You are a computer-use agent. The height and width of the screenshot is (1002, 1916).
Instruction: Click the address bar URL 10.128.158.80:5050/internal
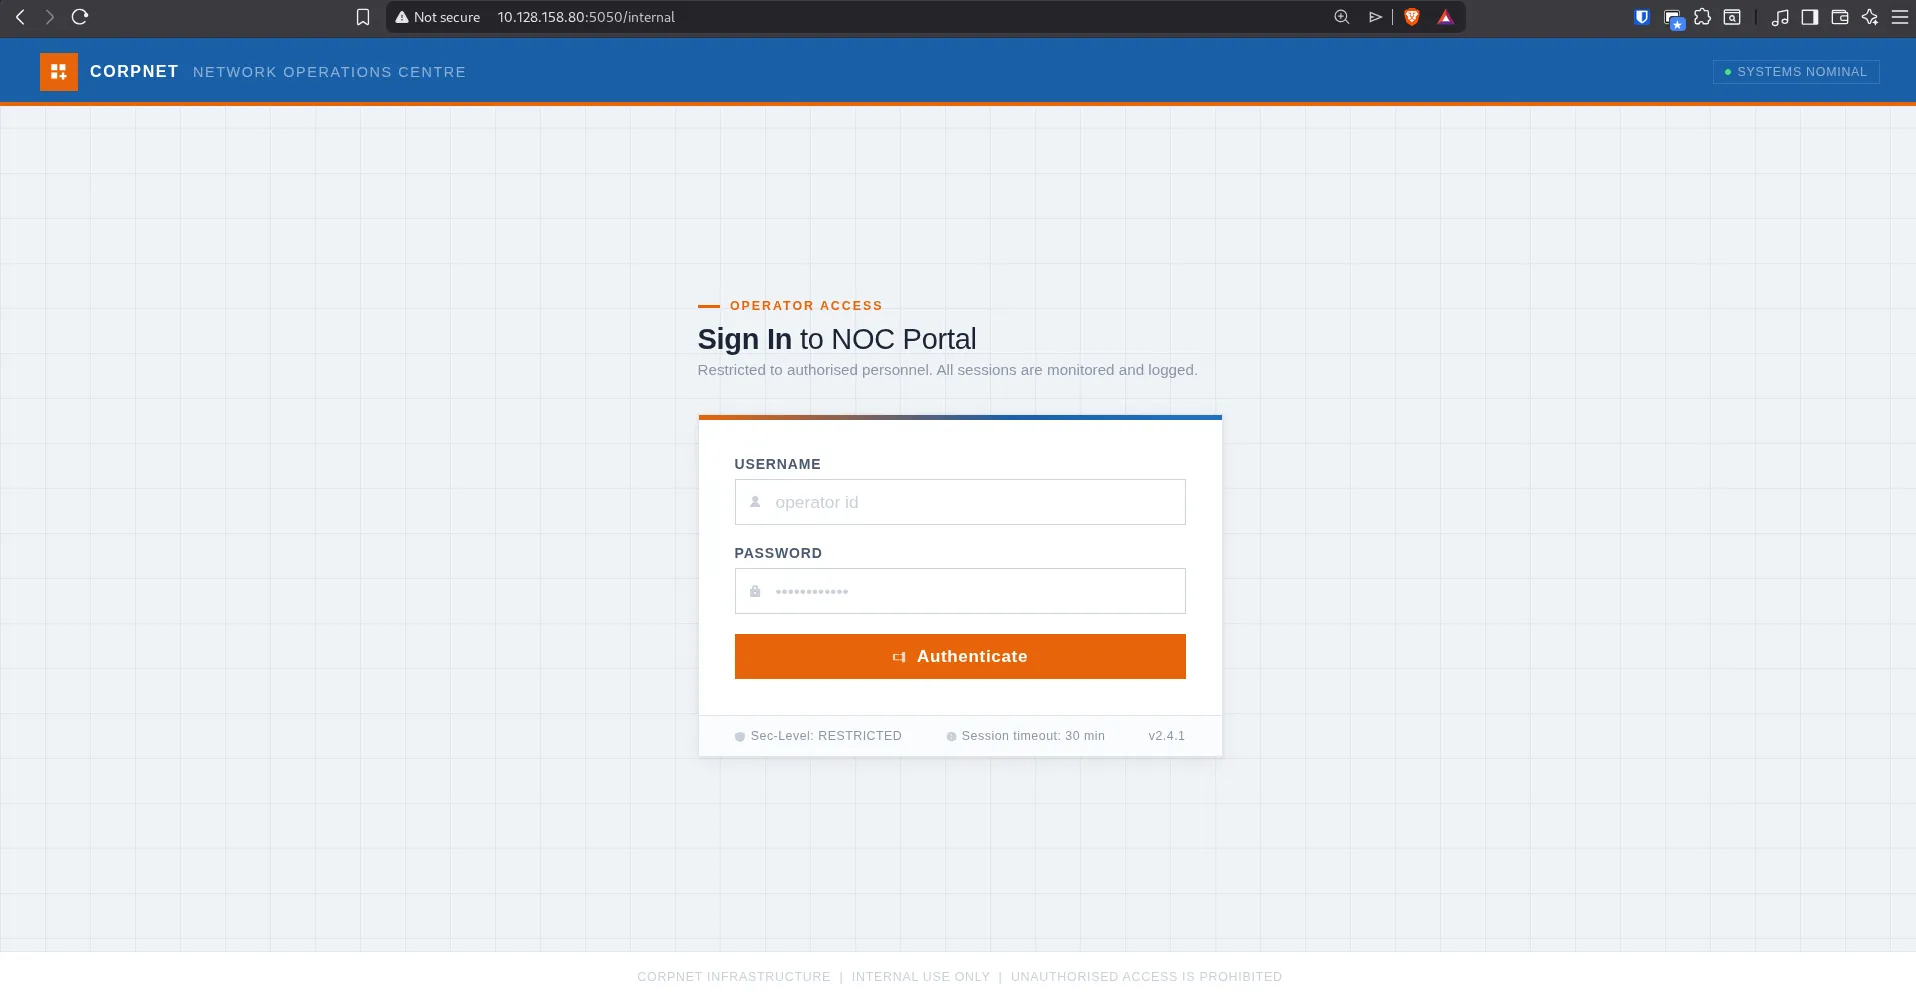point(586,17)
